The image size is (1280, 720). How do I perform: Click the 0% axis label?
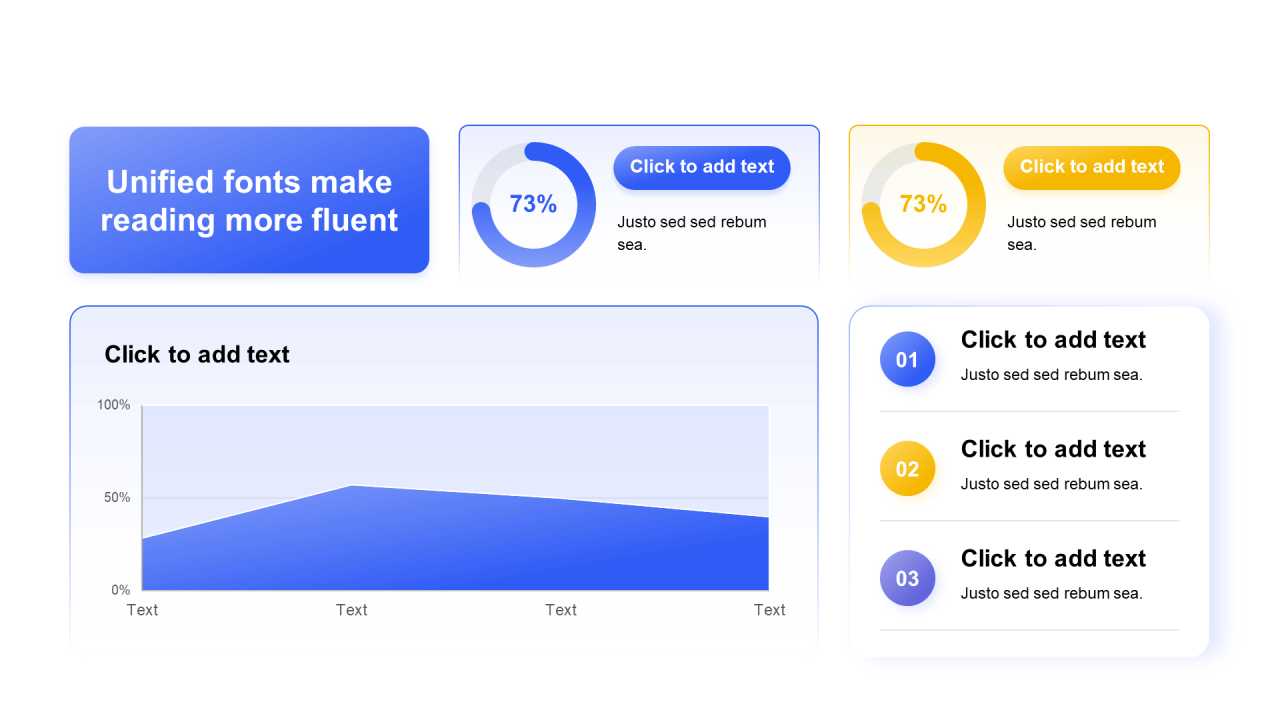(120, 590)
